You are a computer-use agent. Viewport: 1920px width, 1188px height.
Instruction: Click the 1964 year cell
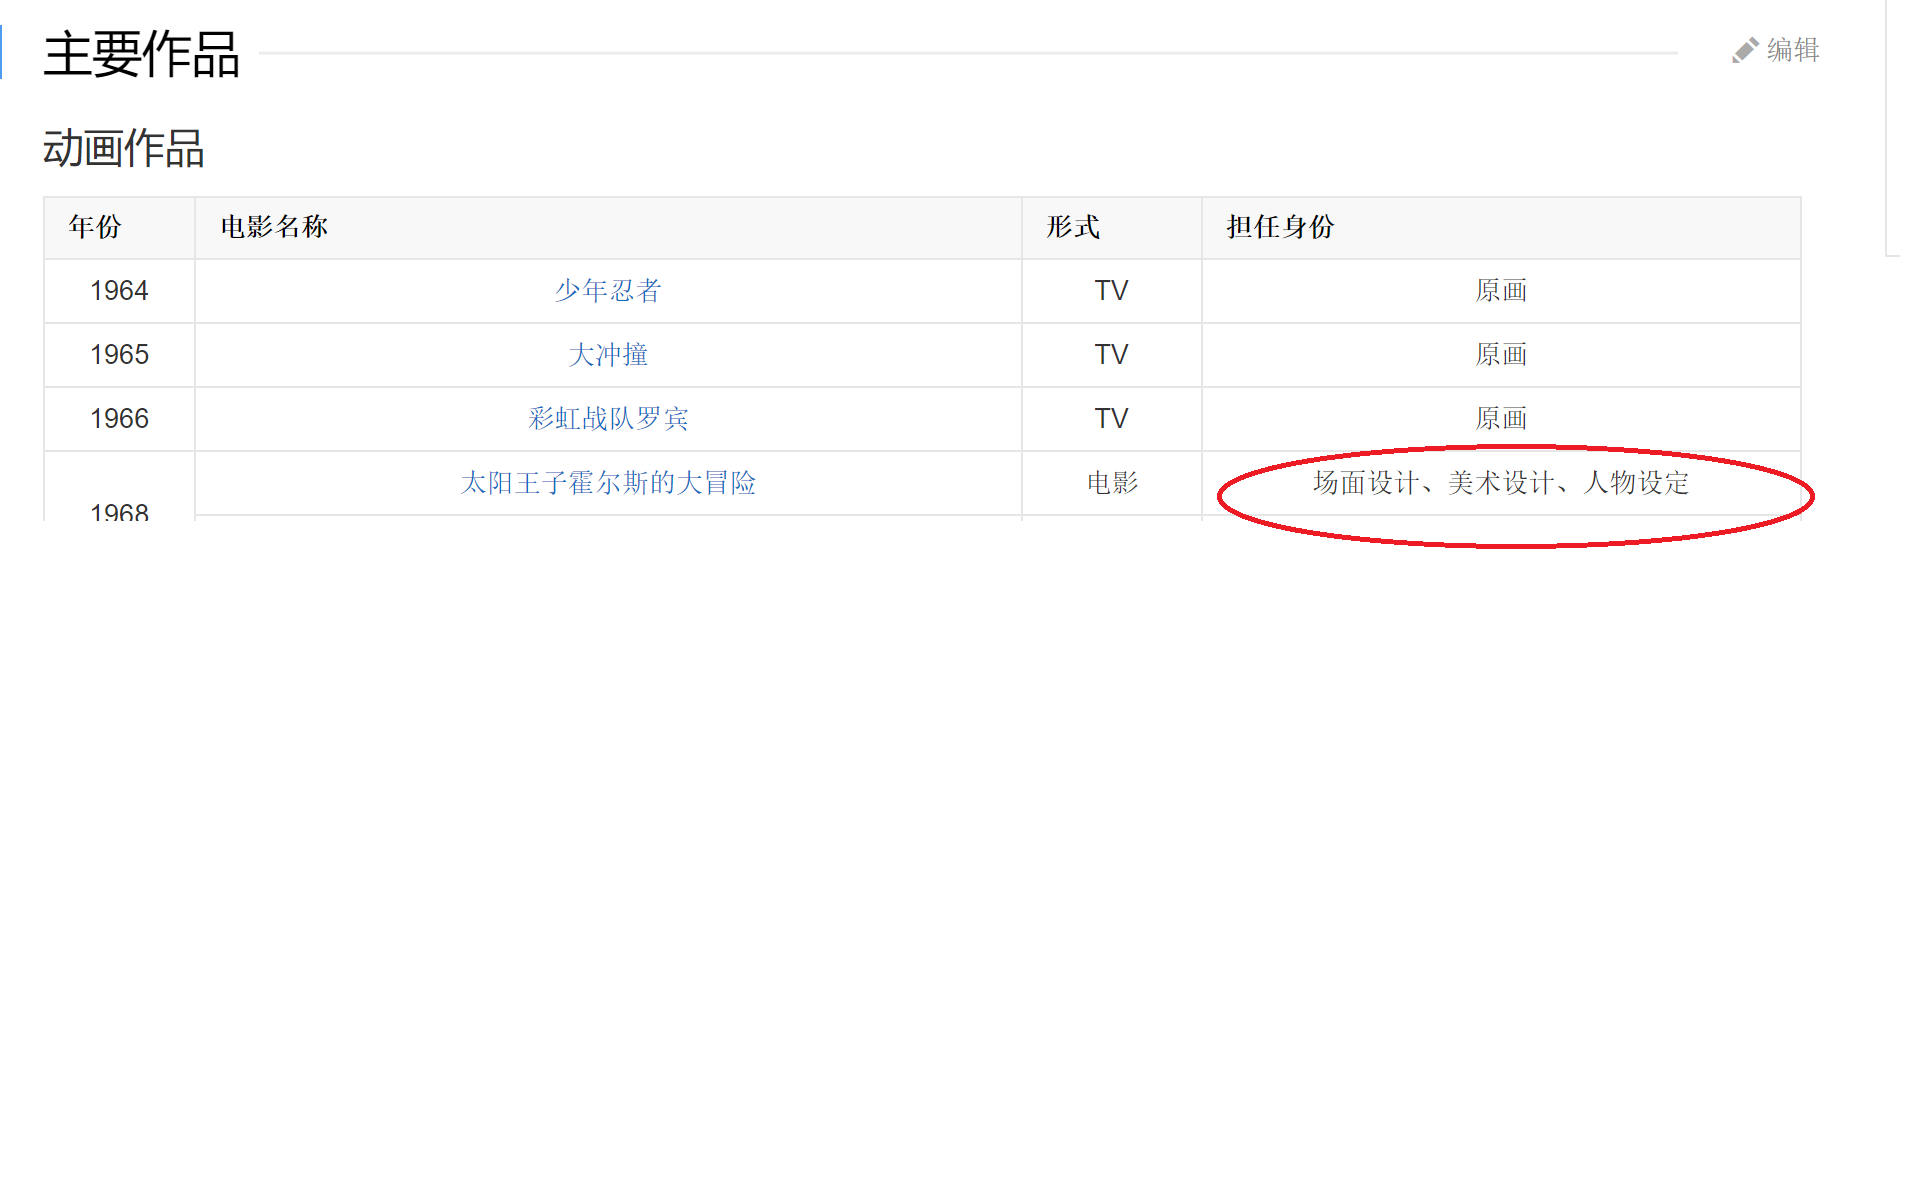tap(119, 291)
